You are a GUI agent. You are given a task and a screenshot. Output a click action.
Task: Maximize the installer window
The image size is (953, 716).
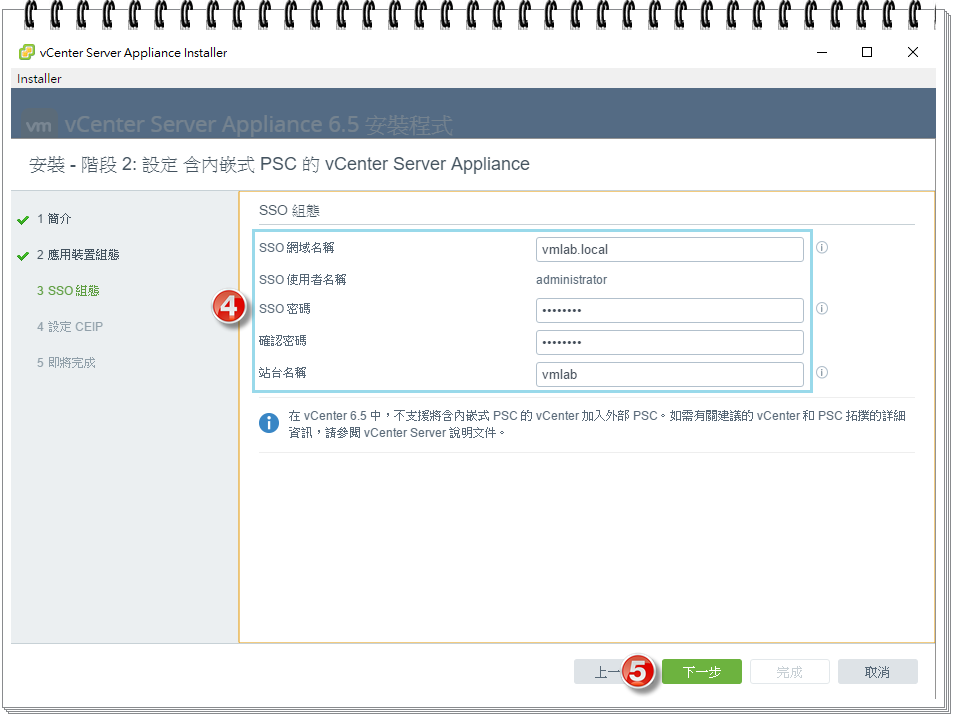coord(867,52)
